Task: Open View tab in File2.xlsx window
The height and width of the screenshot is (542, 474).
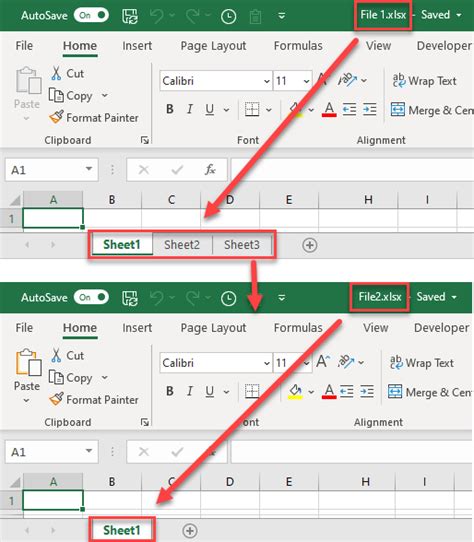Action: tap(375, 328)
